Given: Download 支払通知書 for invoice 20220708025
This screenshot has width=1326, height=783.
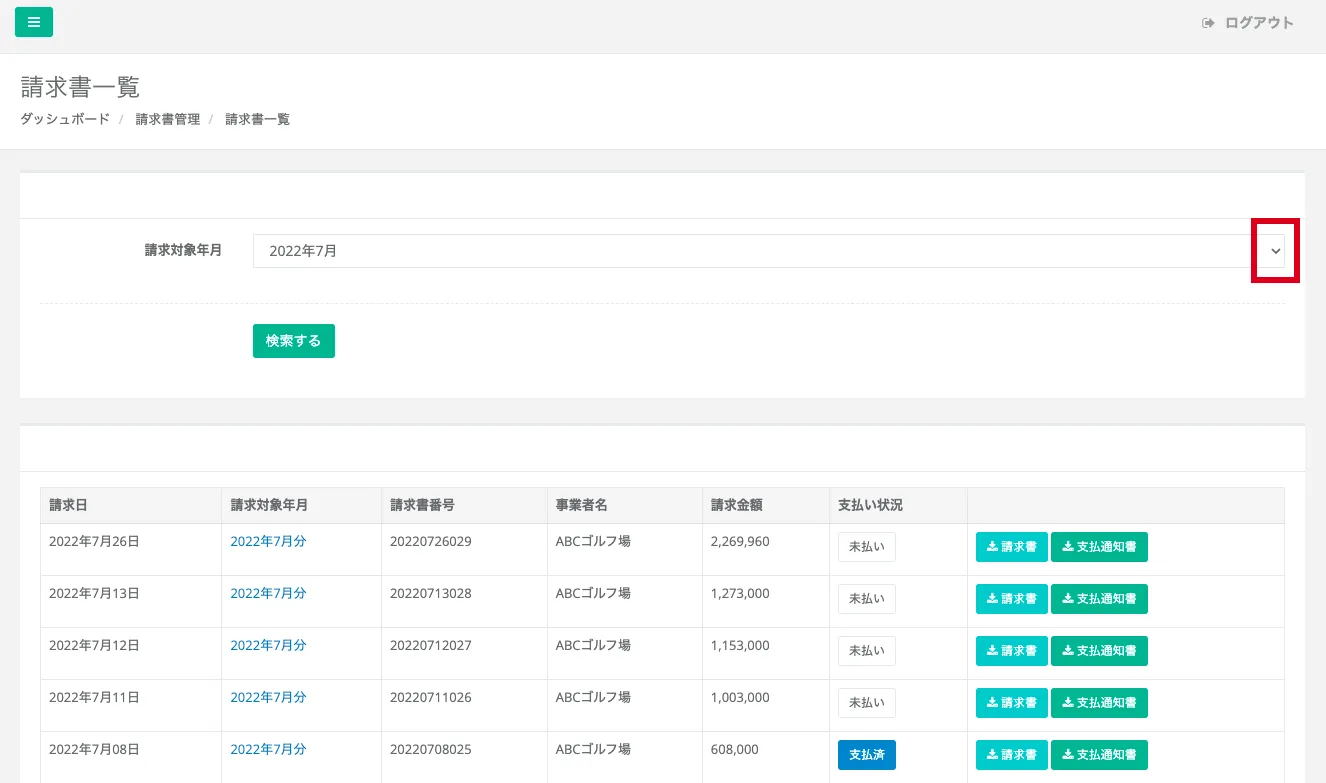Looking at the screenshot, I should tap(1099, 755).
